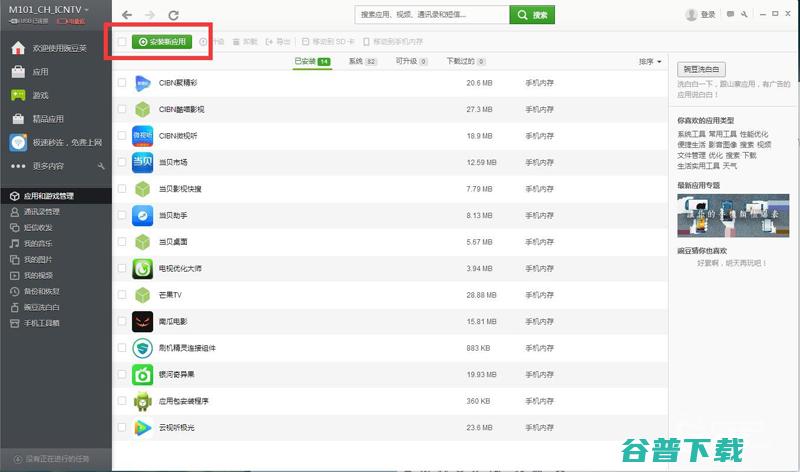Click the home icon for 欢迎使用豌豆荚

tap(18, 49)
